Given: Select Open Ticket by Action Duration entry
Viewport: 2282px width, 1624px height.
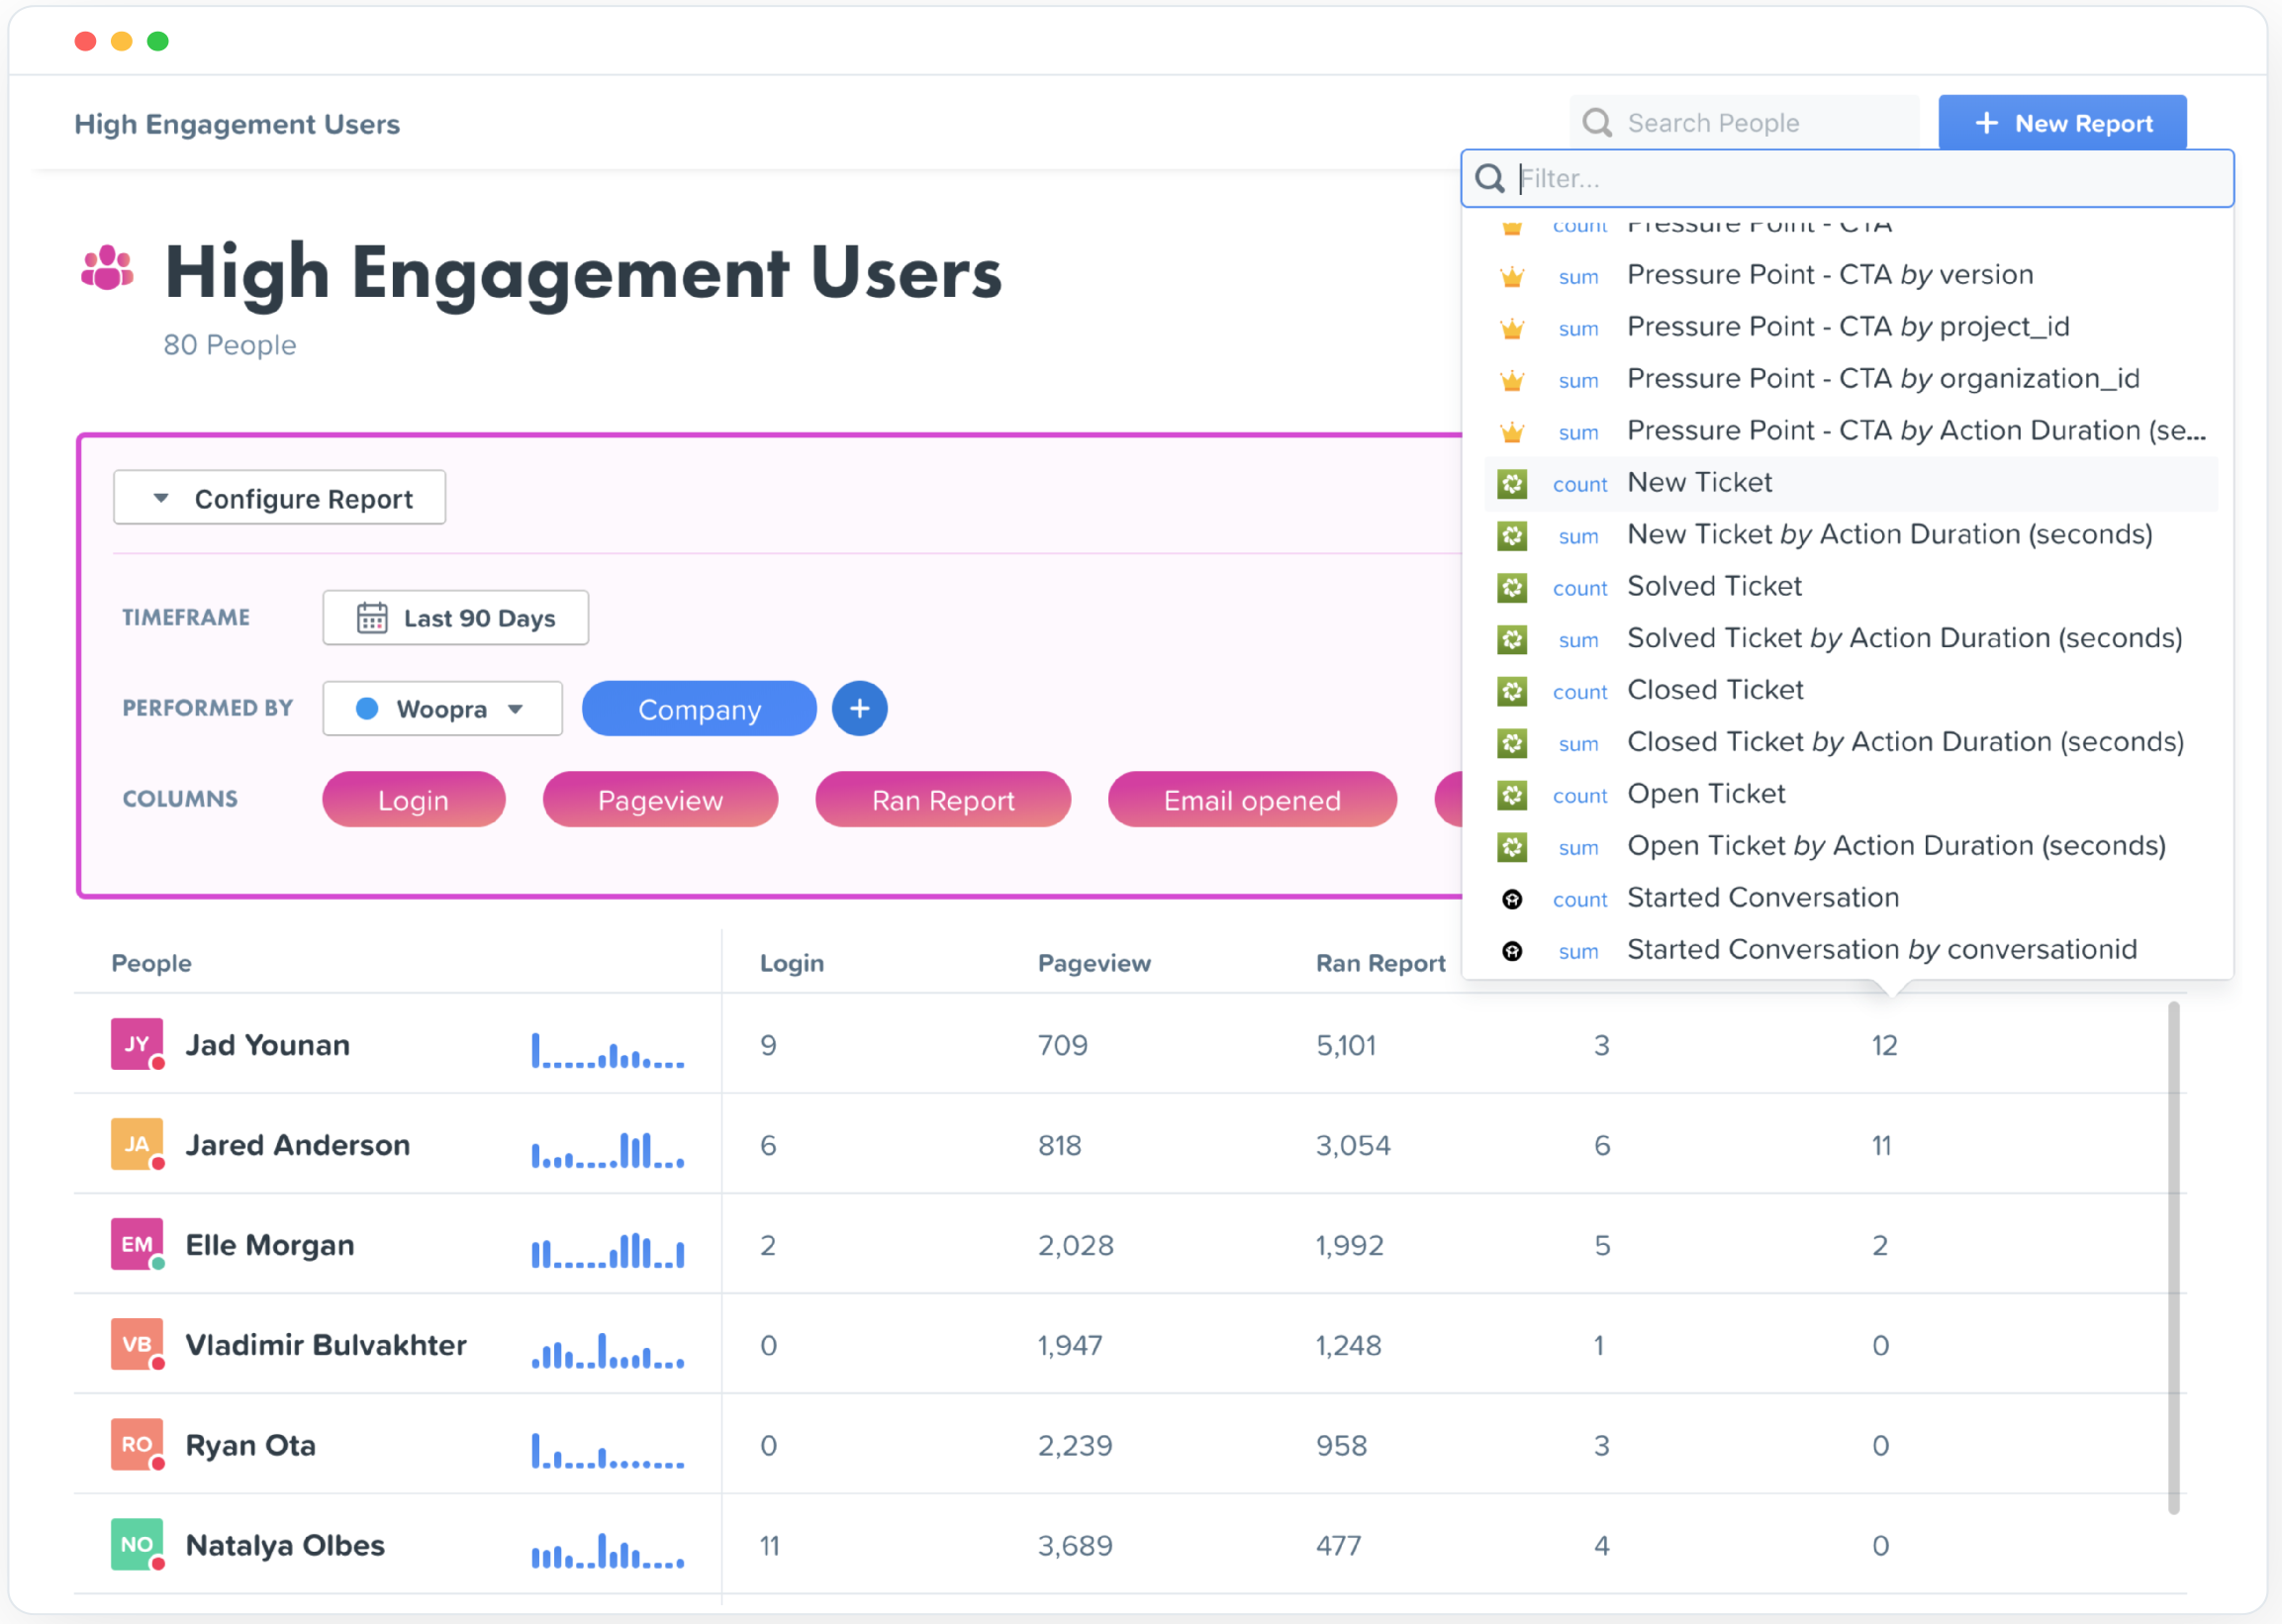Looking at the screenshot, I should pyautogui.click(x=1850, y=848).
